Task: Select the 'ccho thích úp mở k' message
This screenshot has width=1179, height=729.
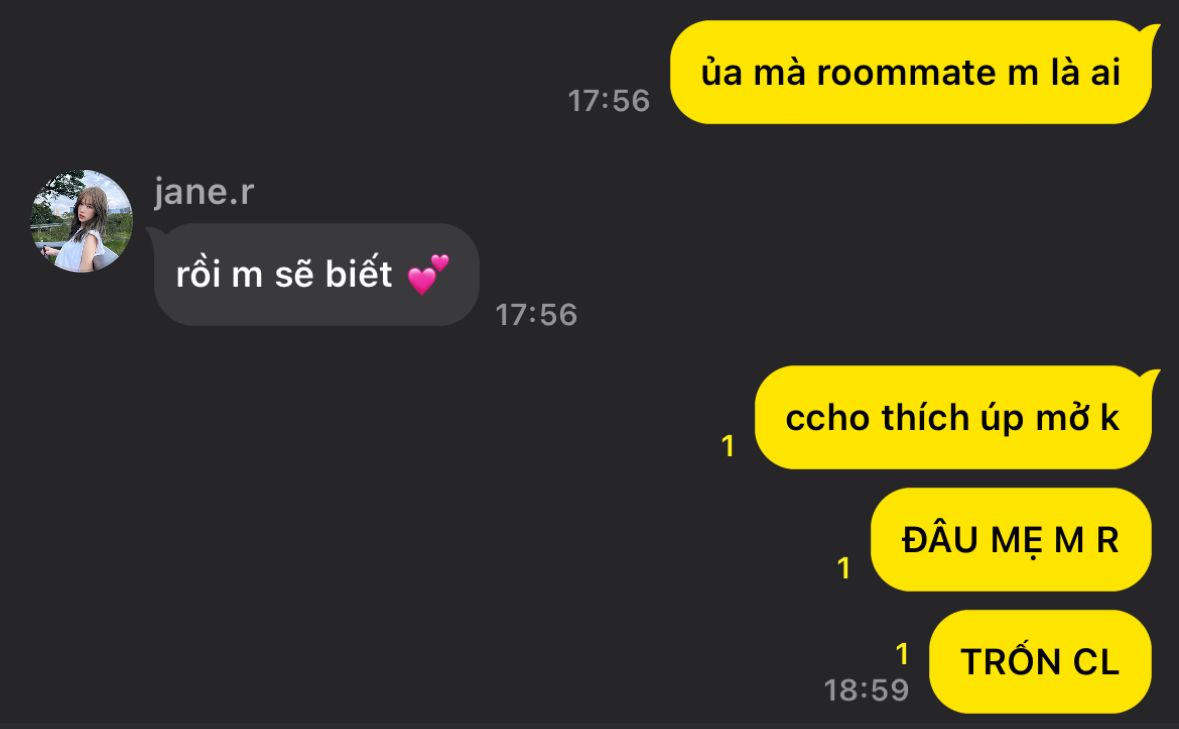Action: pos(953,418)
